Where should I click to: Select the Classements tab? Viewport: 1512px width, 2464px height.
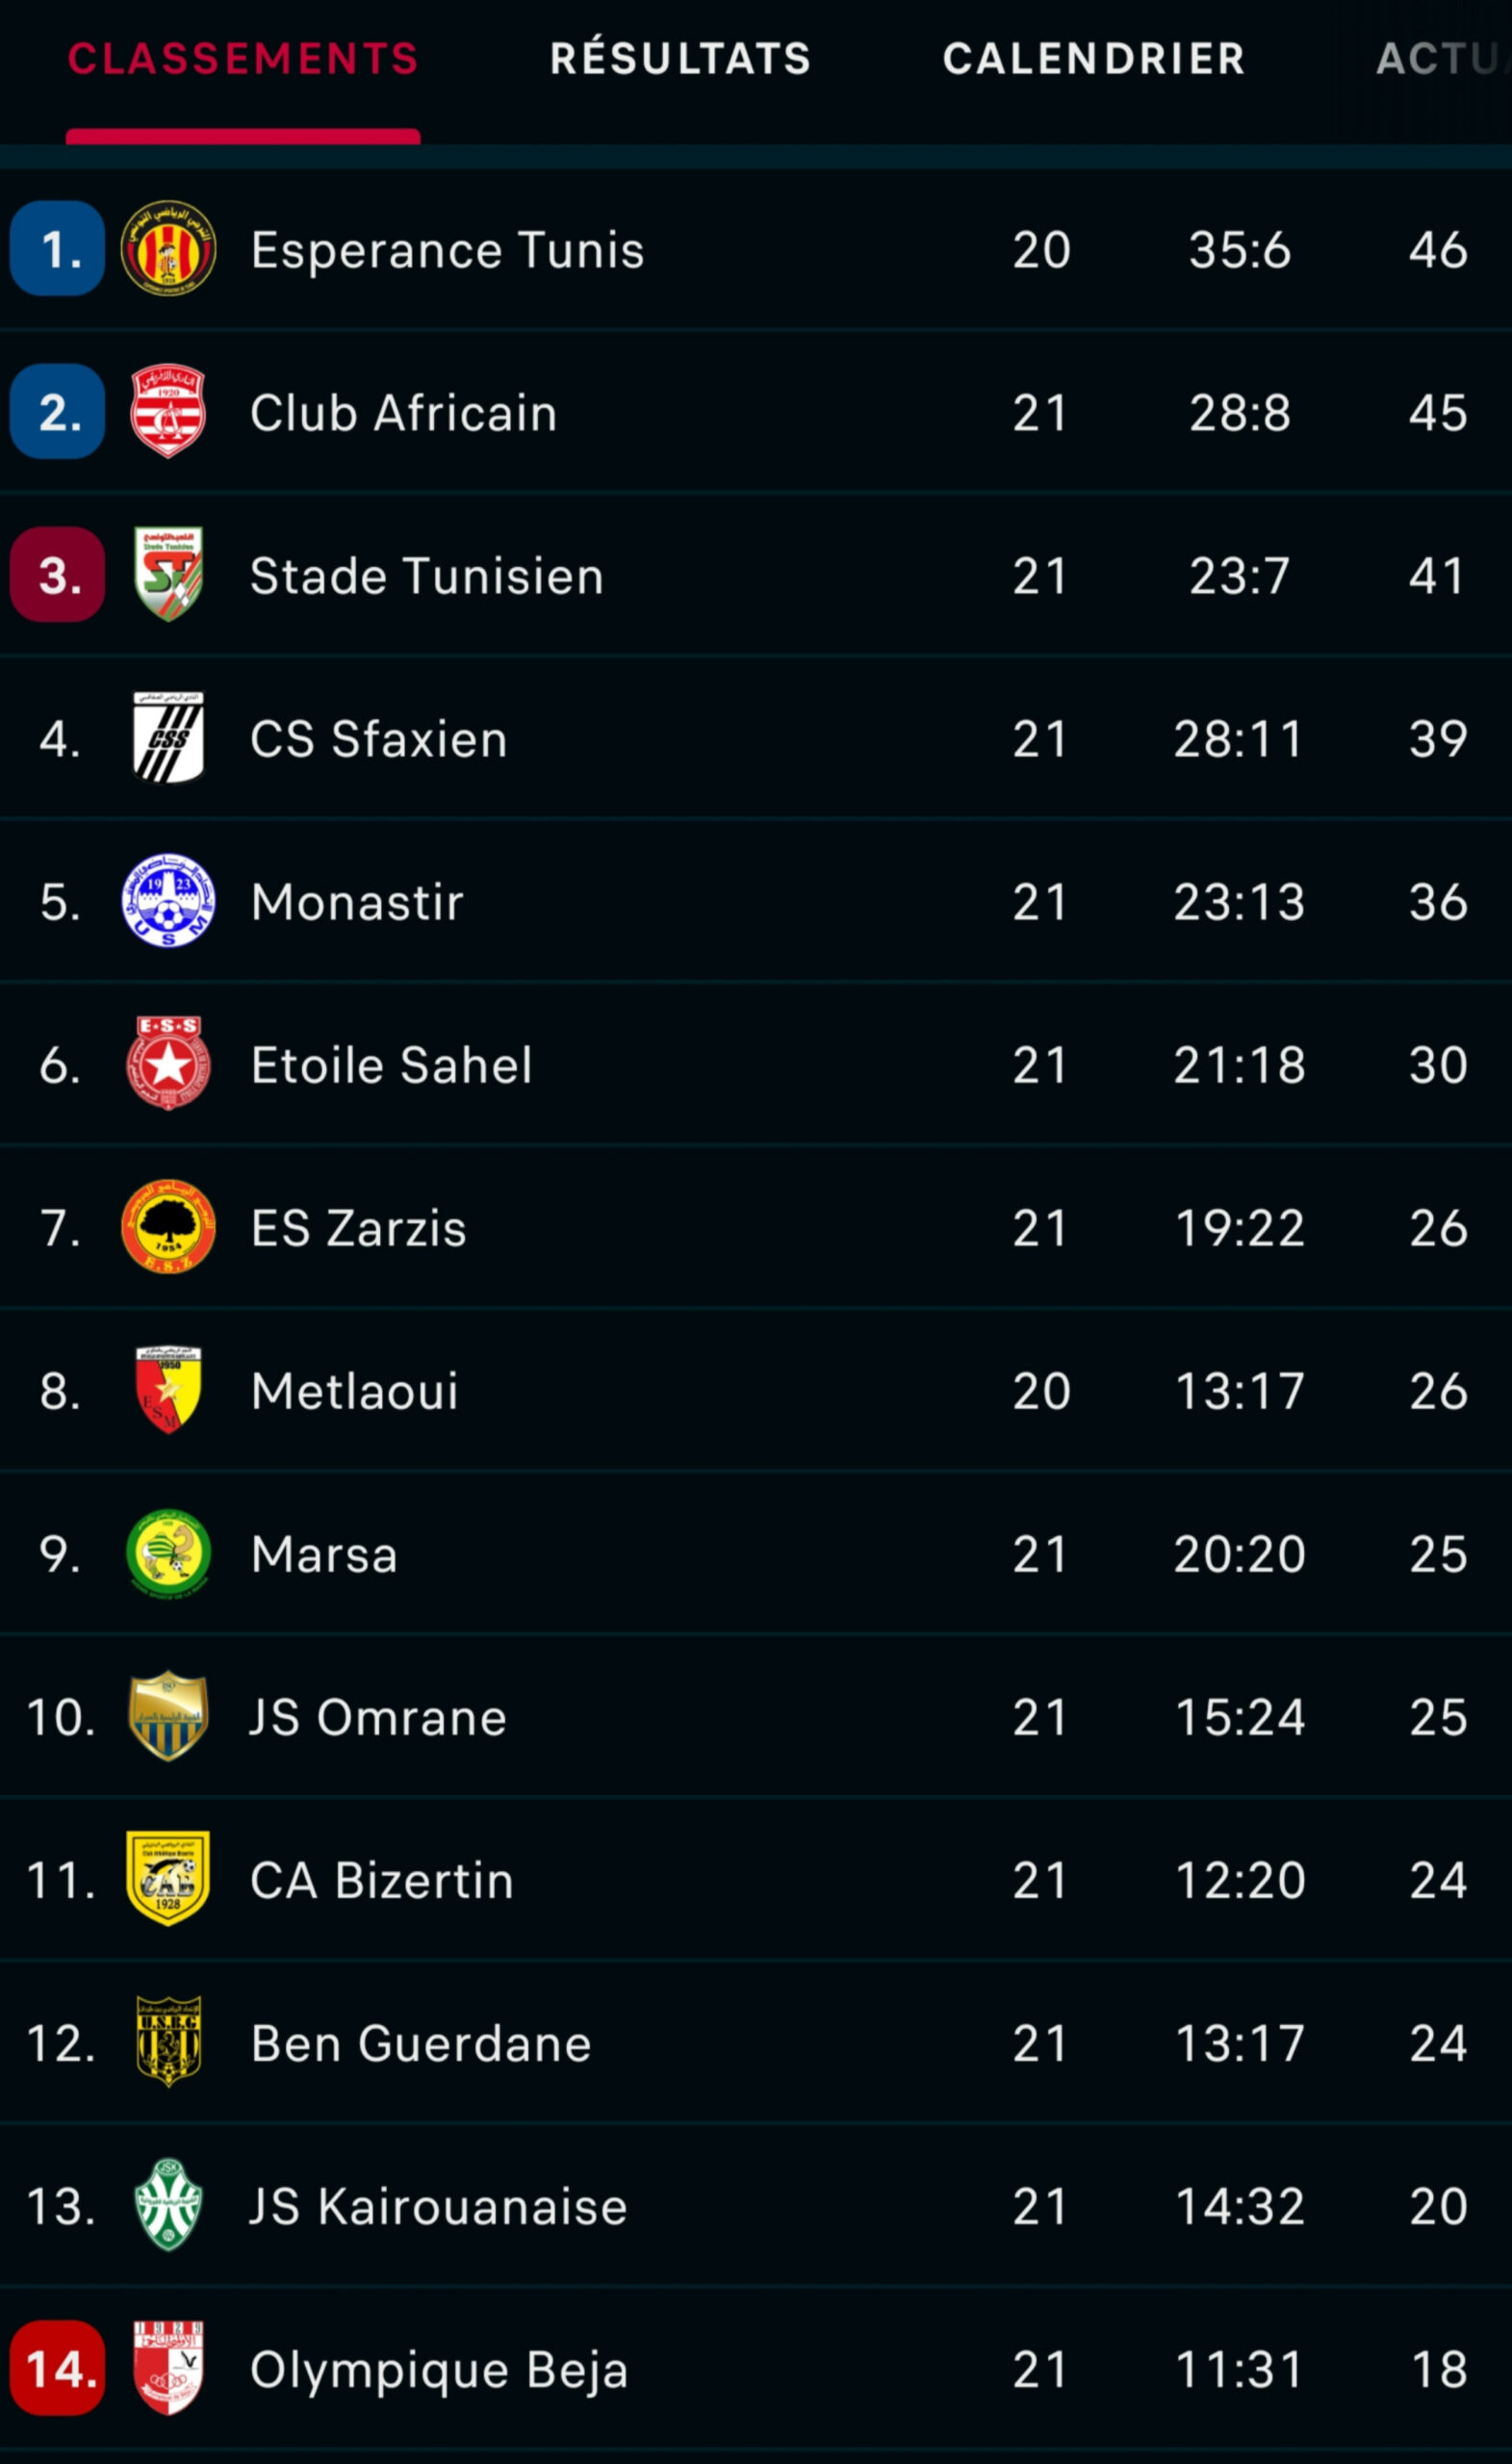[243, 58]
